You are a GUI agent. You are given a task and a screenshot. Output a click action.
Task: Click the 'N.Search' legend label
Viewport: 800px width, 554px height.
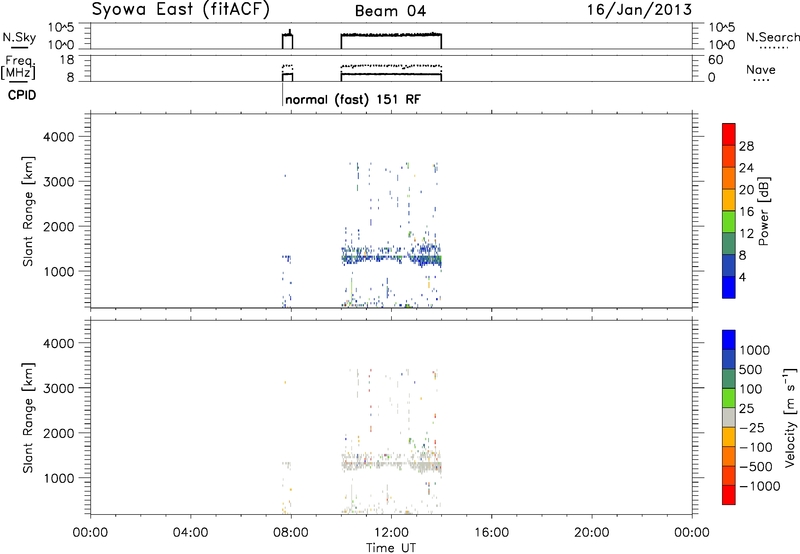click(x=772, y=37)
